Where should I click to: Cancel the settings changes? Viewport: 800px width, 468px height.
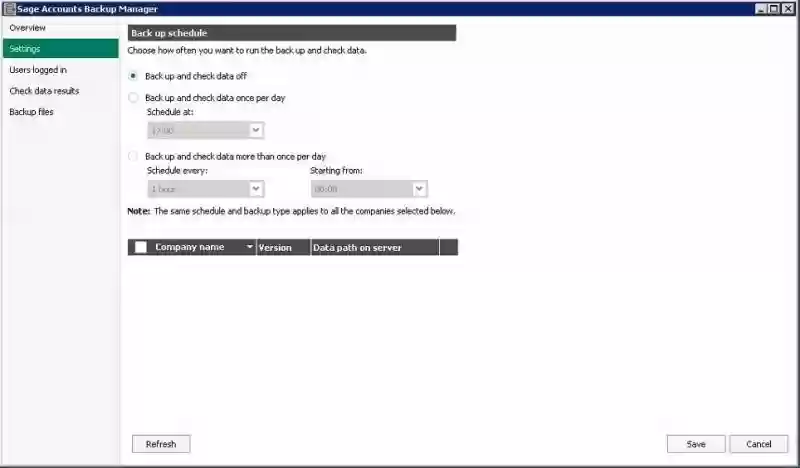point(759,444)
